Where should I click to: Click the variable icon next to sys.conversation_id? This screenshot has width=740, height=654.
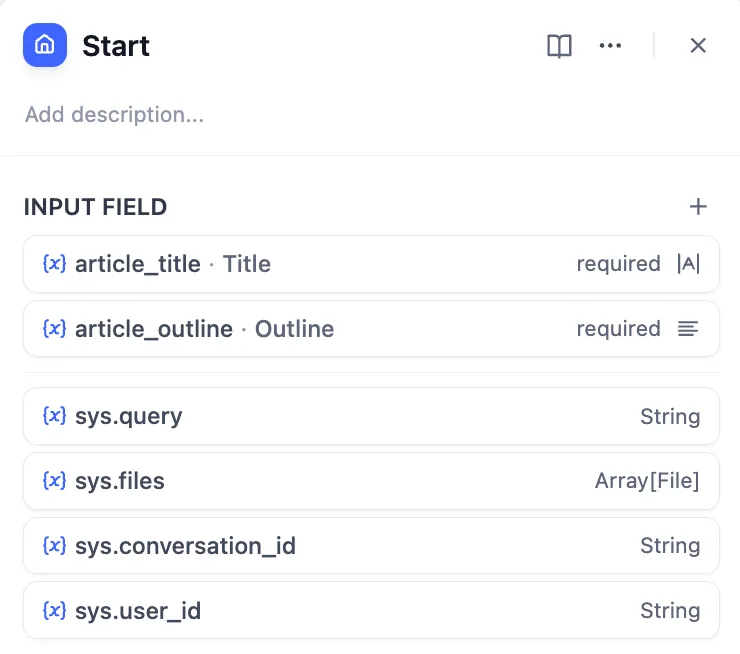pos(55,546)
